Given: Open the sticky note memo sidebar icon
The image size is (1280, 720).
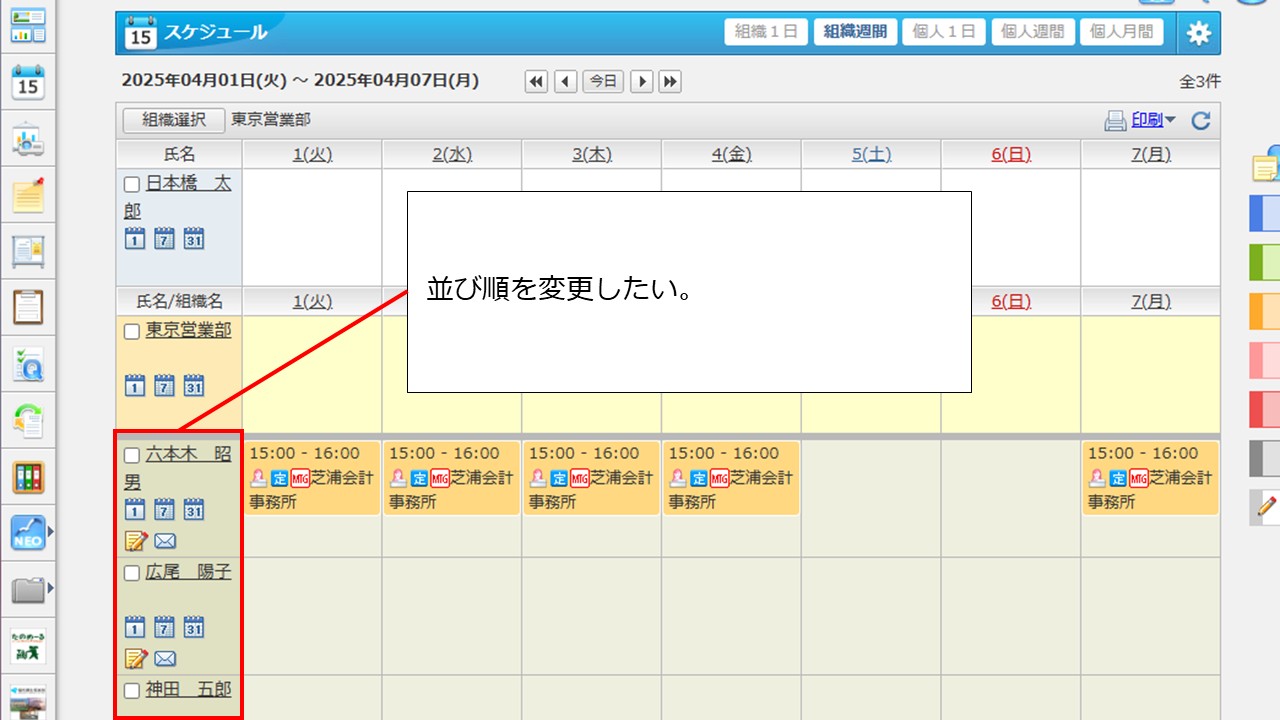Looking at the screenshot, I should (x=28, y=195).
